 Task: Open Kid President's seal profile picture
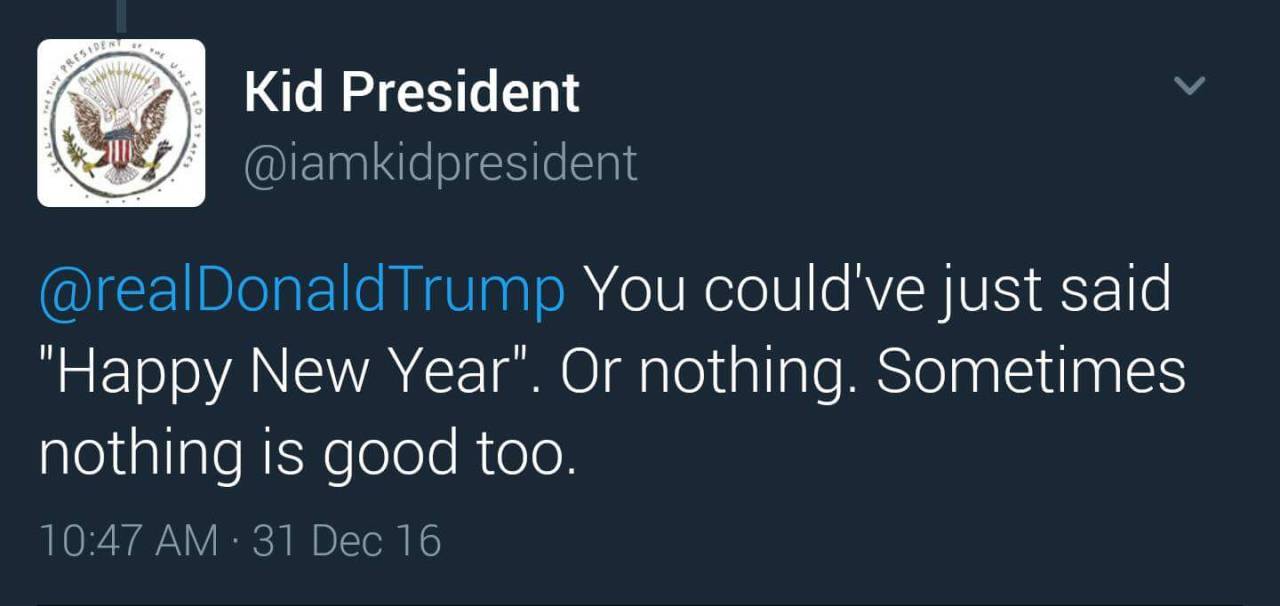click(121, 123)
